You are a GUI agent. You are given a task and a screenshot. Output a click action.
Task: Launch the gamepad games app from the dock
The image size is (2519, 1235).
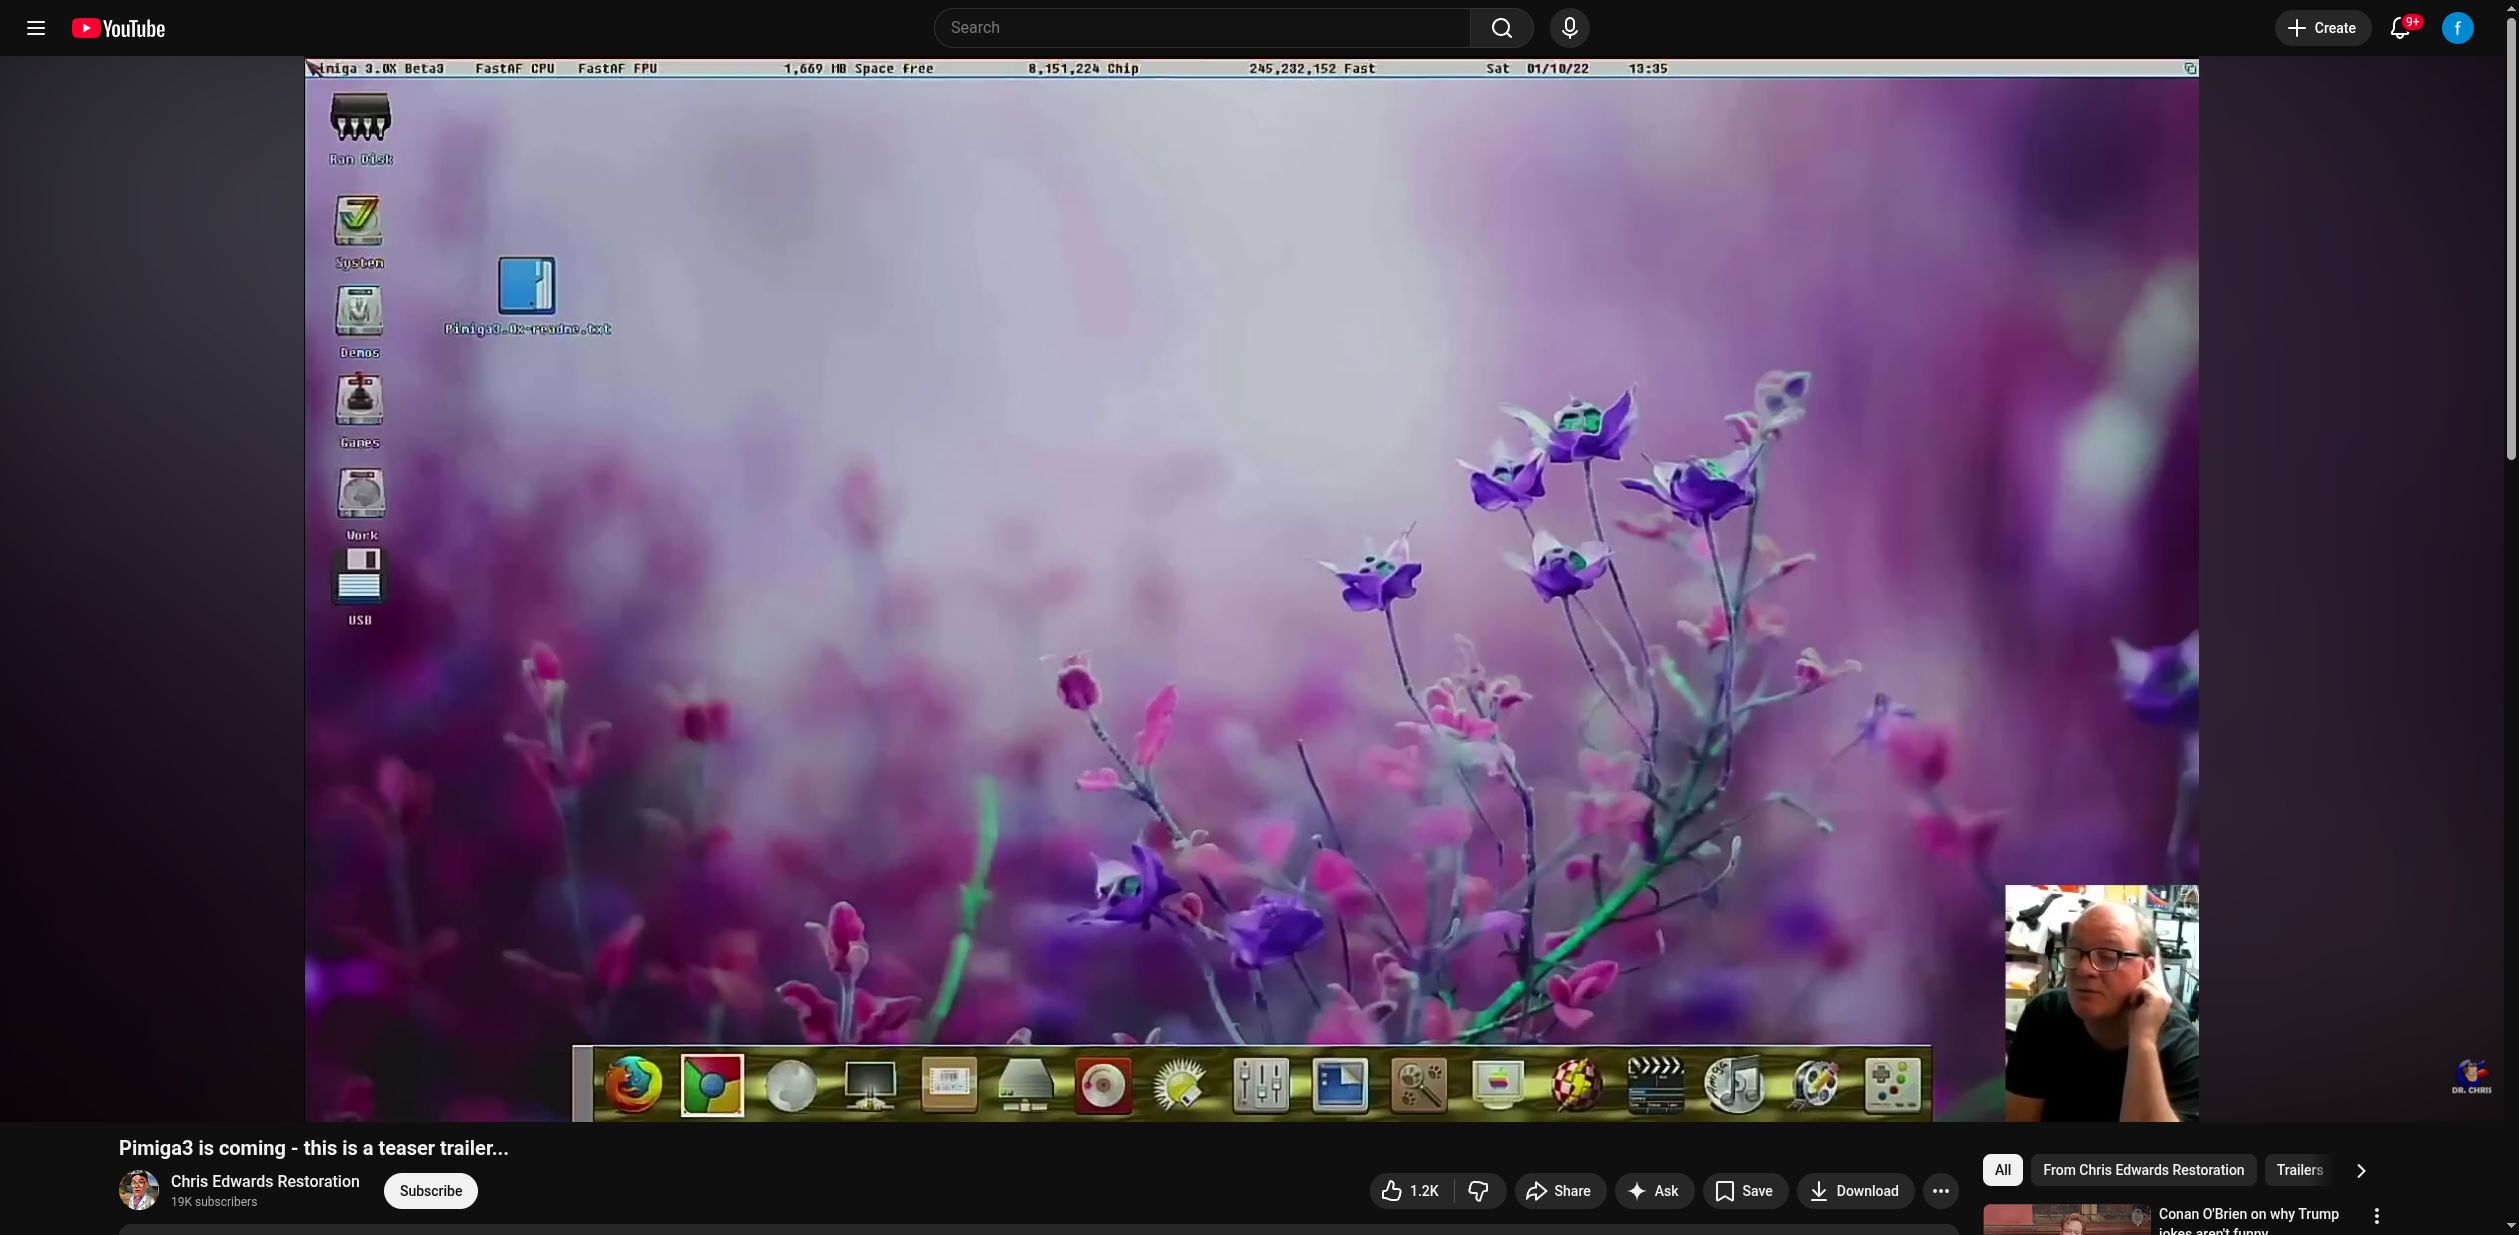[1893, 1085]
